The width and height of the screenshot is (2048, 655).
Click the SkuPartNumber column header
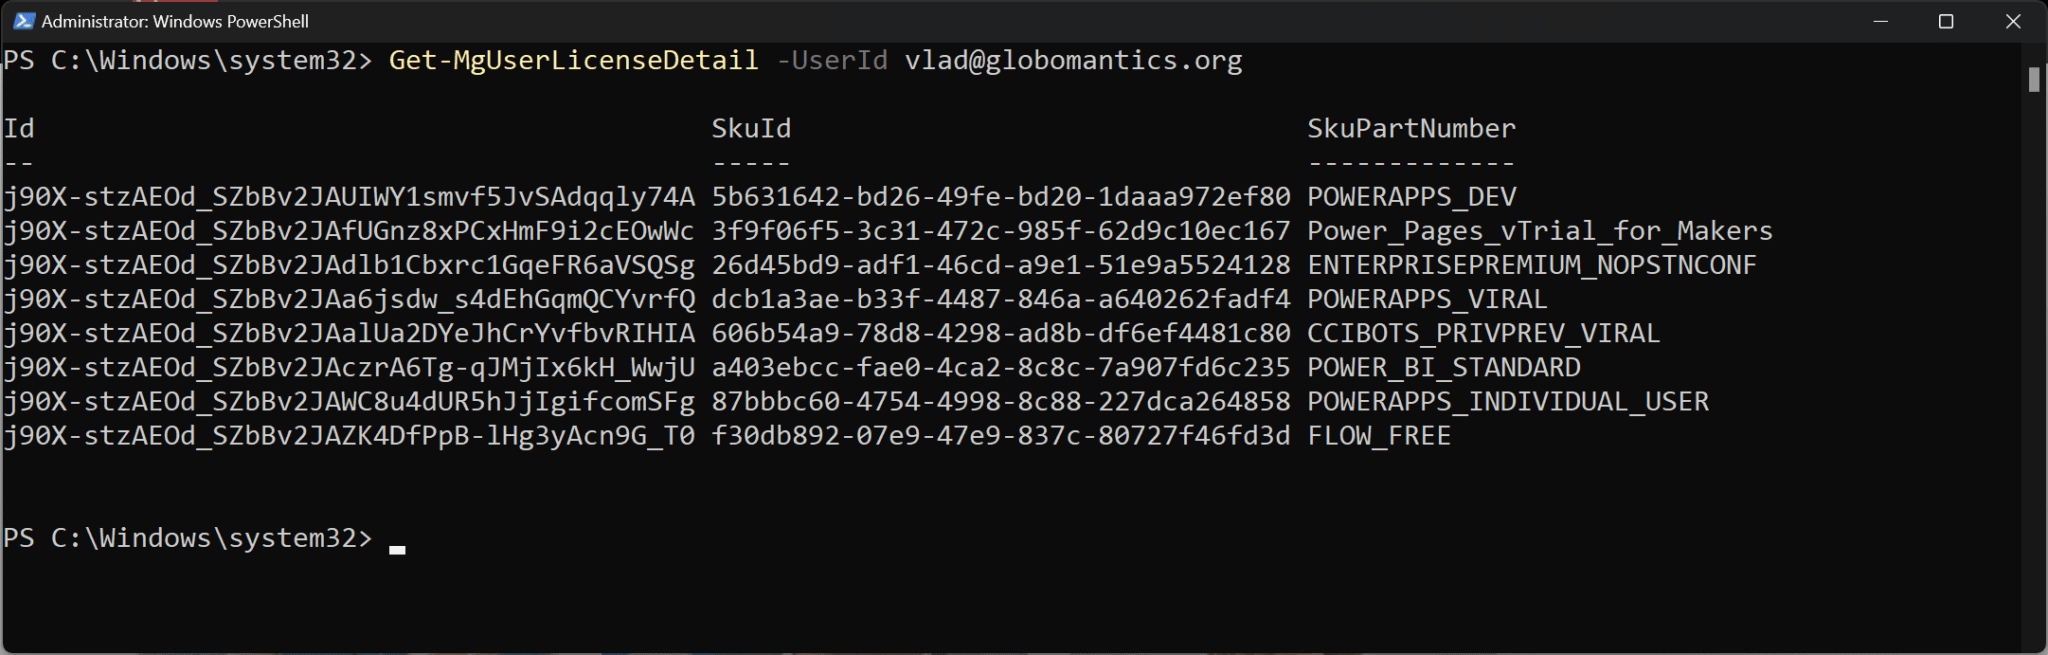point(1411,129)
